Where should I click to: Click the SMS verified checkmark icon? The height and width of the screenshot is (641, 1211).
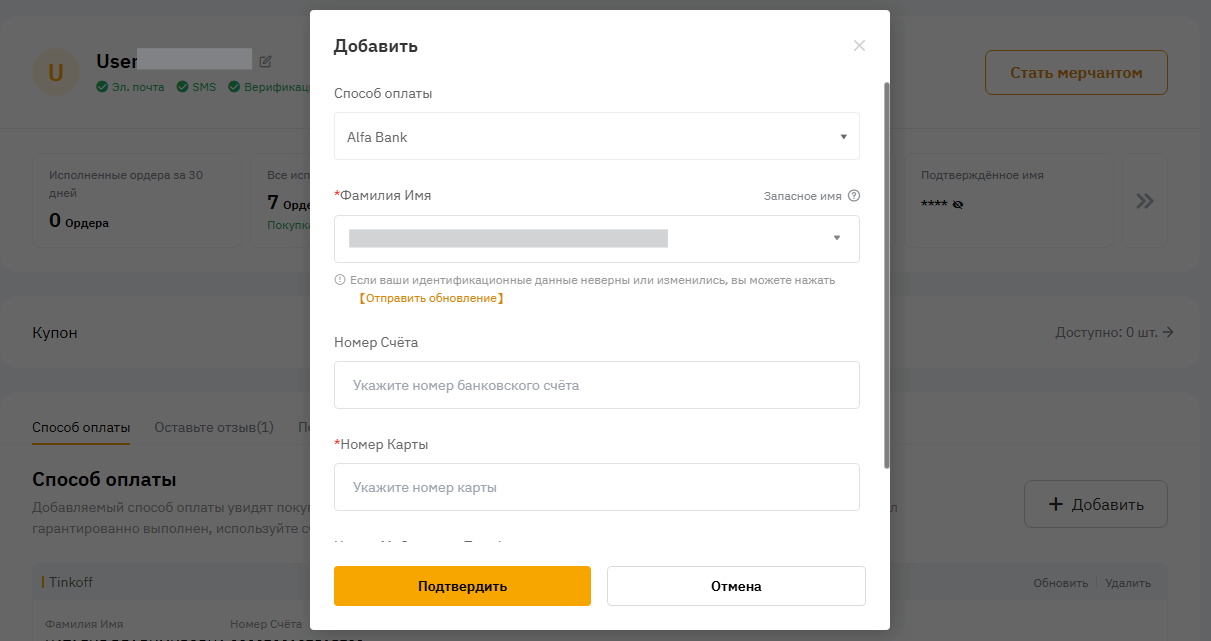click(182, 87)
